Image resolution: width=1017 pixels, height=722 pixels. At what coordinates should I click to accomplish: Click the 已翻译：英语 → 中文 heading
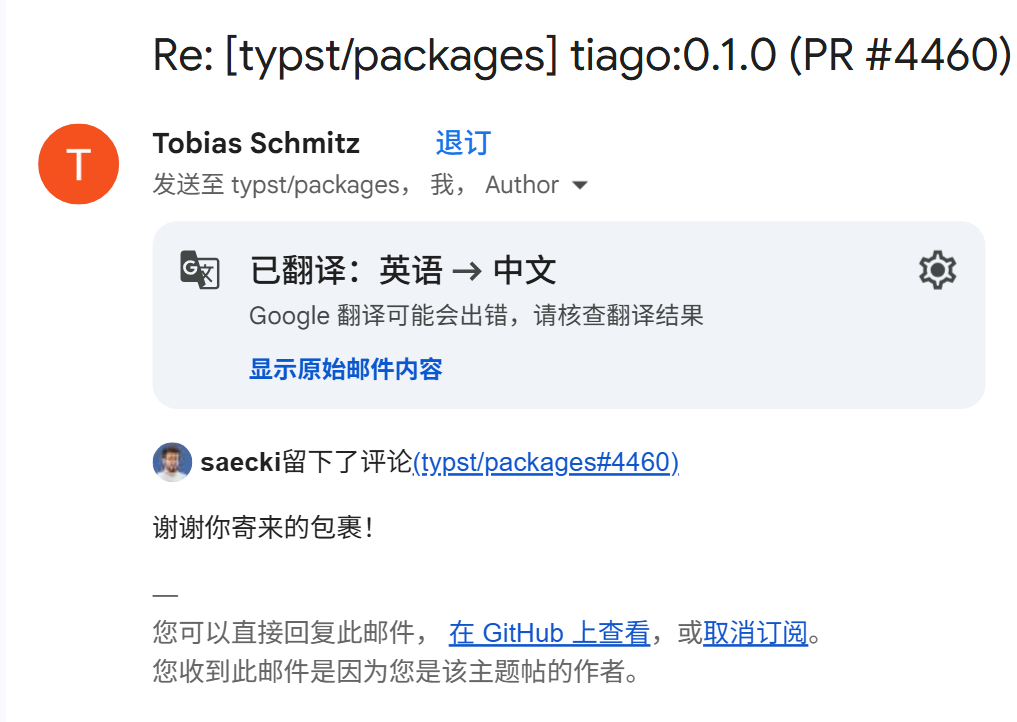403,270
